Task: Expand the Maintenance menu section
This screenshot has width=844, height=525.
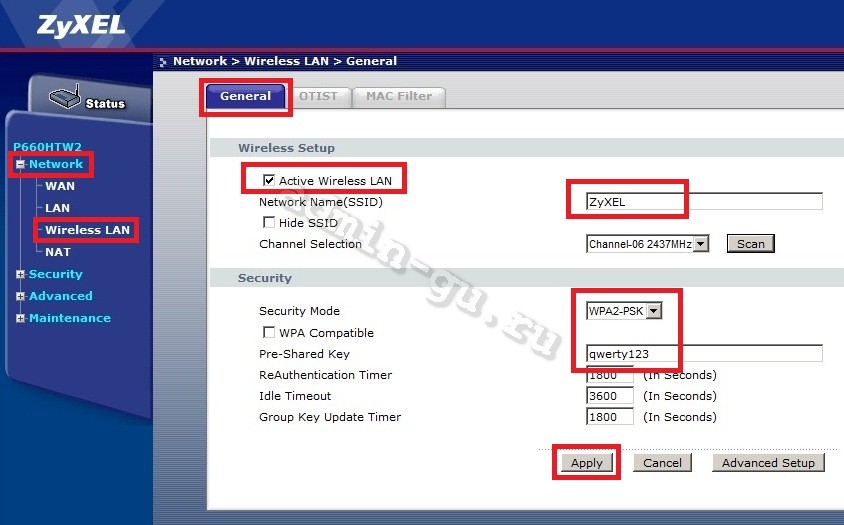Action: pyautogui.click(x=20, y=318)
